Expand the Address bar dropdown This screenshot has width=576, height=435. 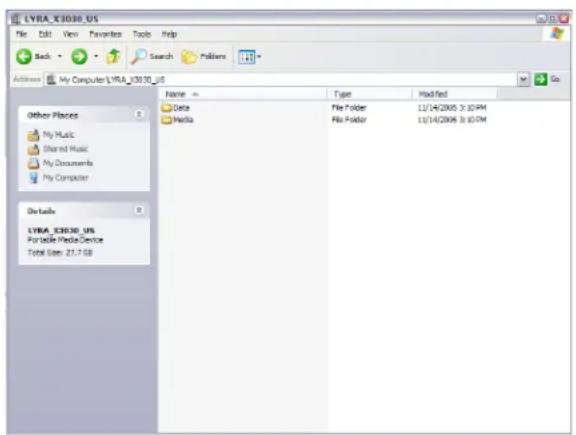(x=523, y=79)
